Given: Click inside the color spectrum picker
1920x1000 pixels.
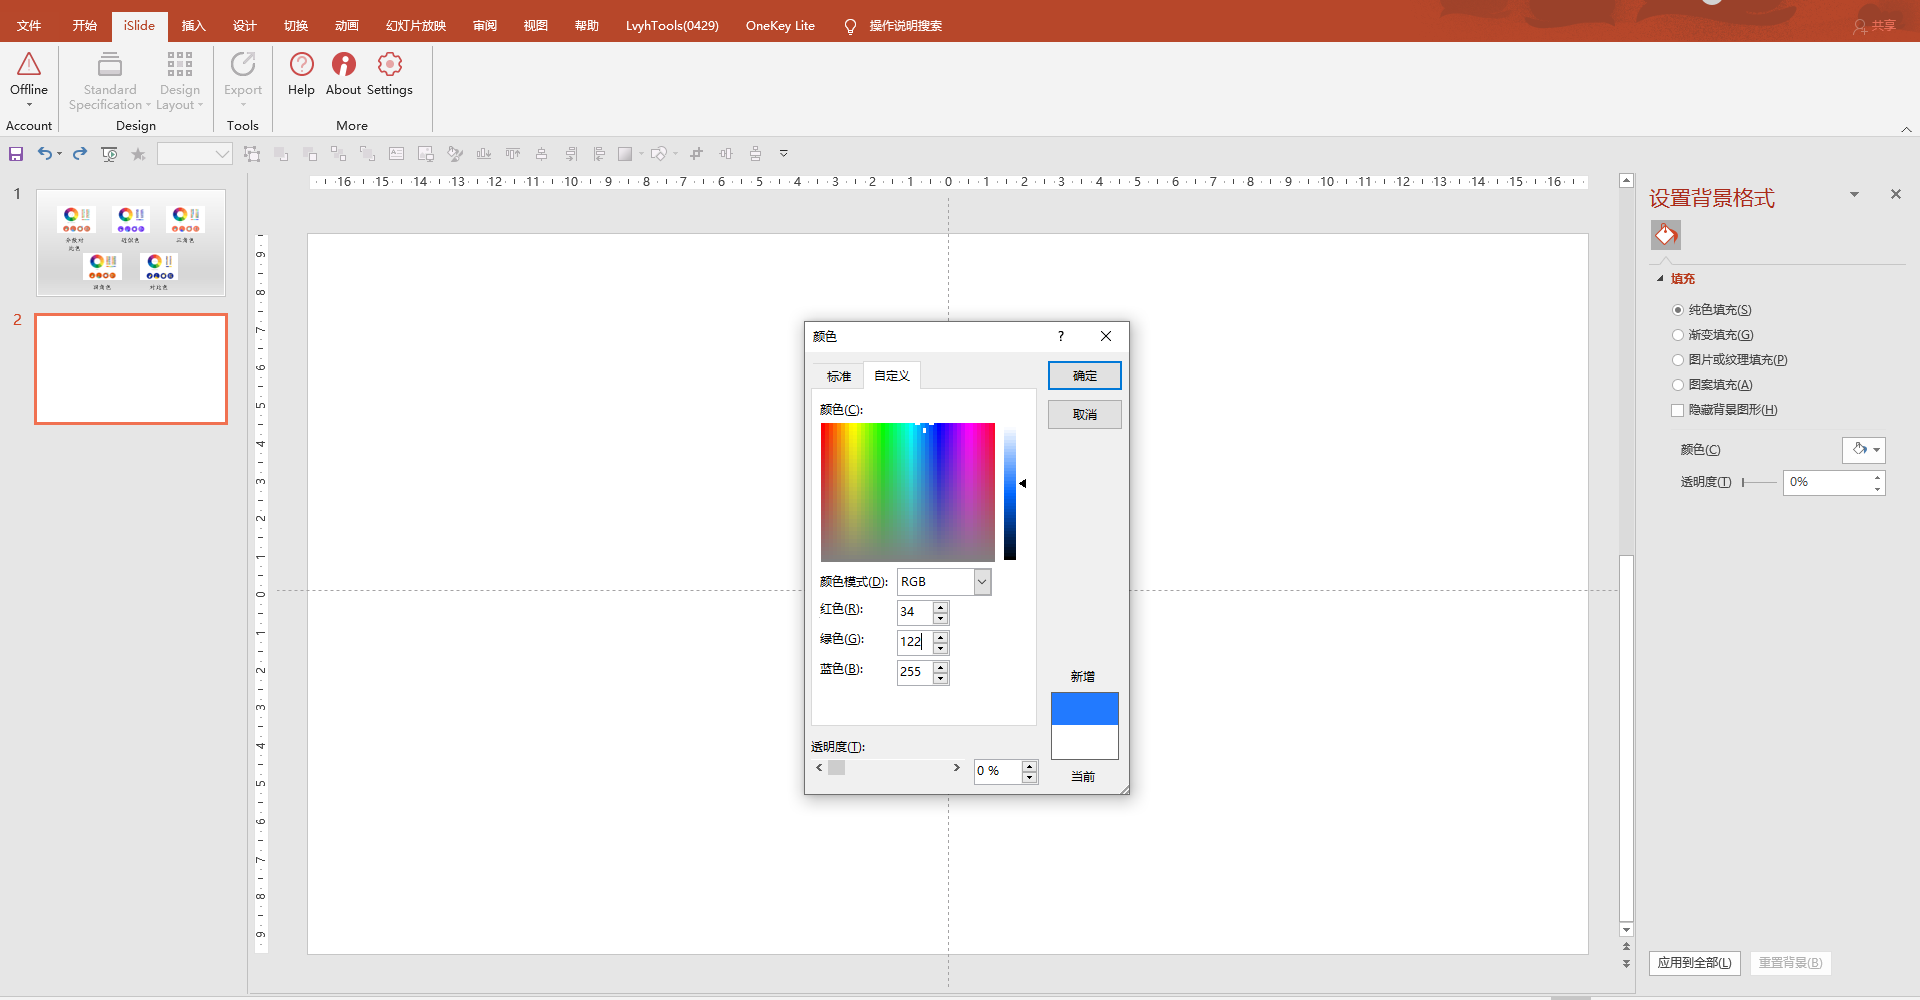Looking at the screenshot, I should (x=907, y=492).
